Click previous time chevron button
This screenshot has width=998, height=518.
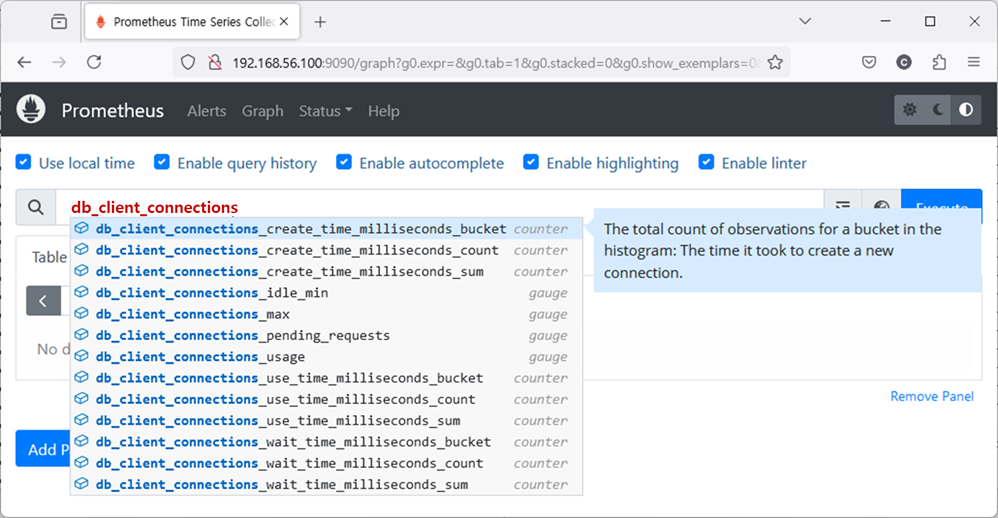tap(43, 301)
